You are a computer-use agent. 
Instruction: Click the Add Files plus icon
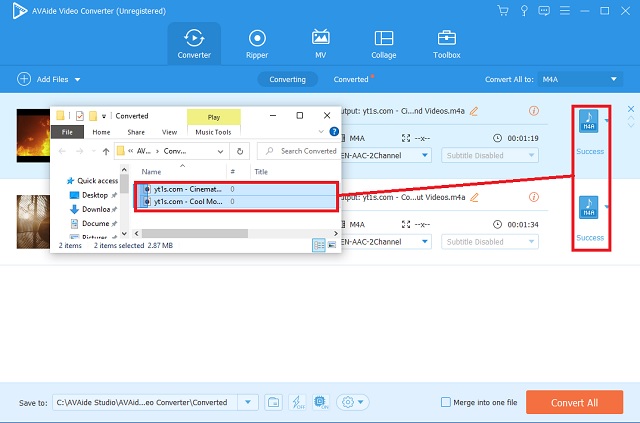click(24, 79)
